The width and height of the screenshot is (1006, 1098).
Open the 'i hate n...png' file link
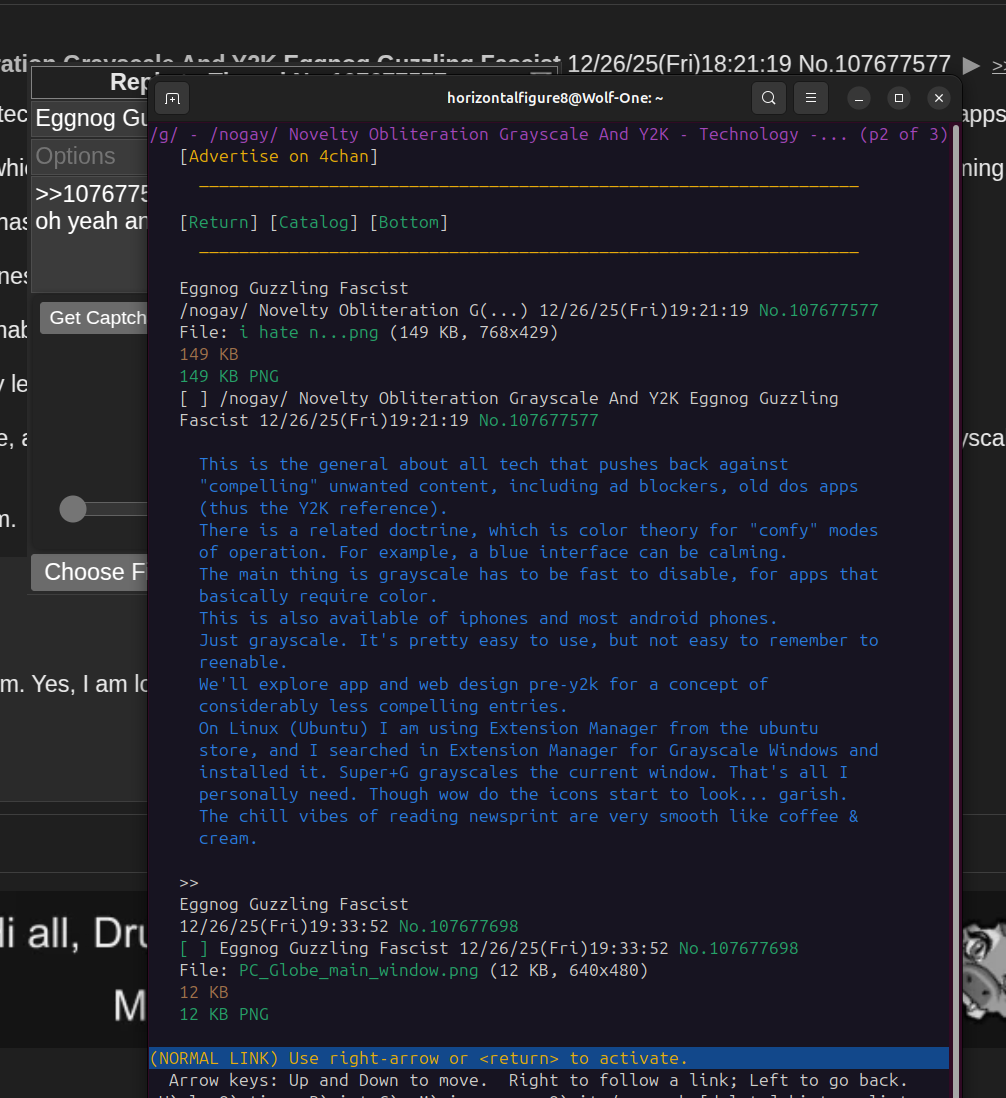[x=309, y=332]
